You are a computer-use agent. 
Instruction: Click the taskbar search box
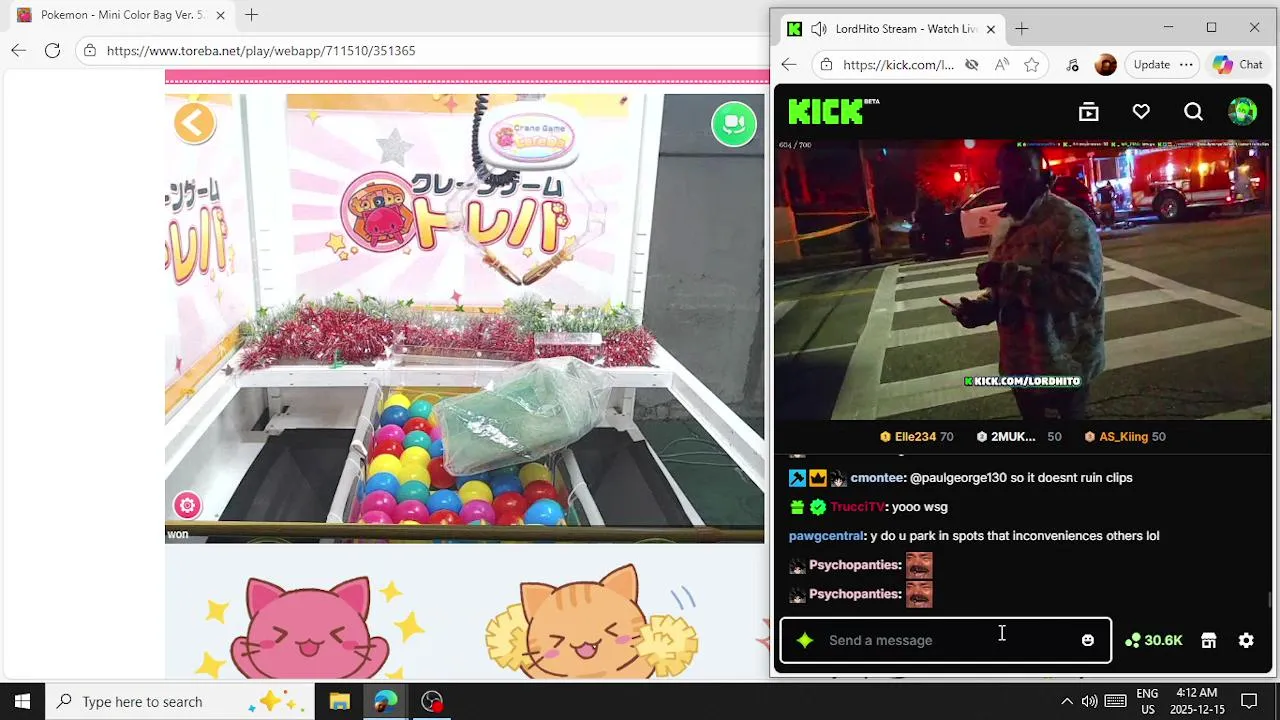[x=180, y=701]
